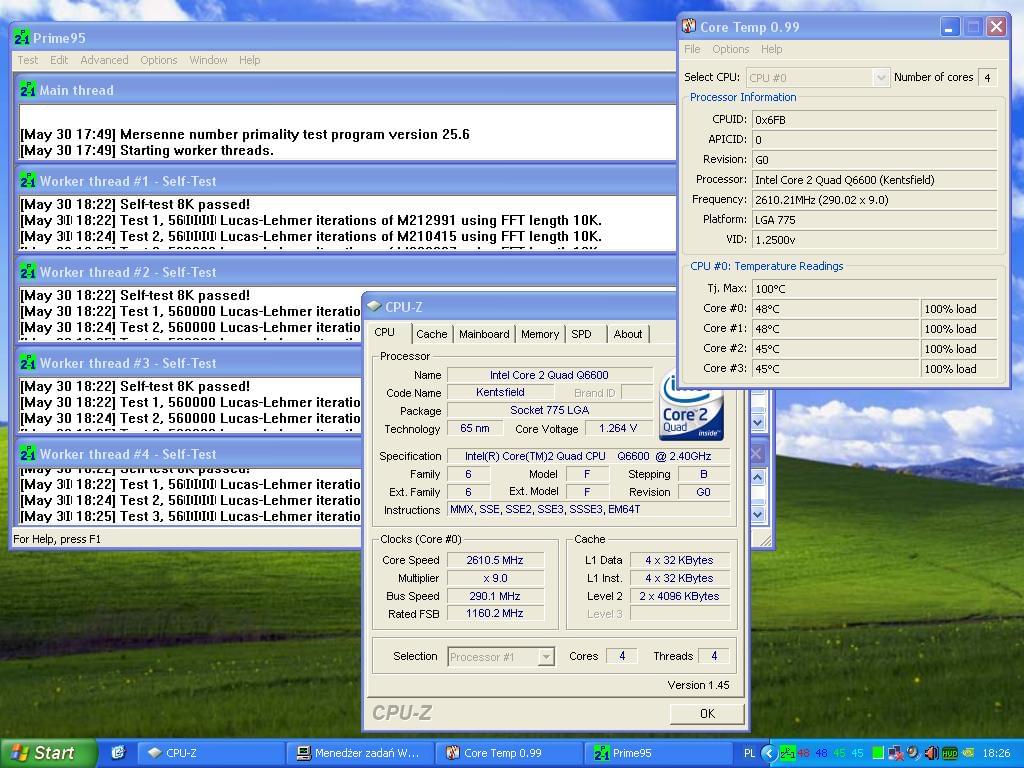Open the Processor #1 selection dropdown
Image resolution: width=1024 pixels, height=768 pixels.
pyautogui.click(x=546, y=657)
